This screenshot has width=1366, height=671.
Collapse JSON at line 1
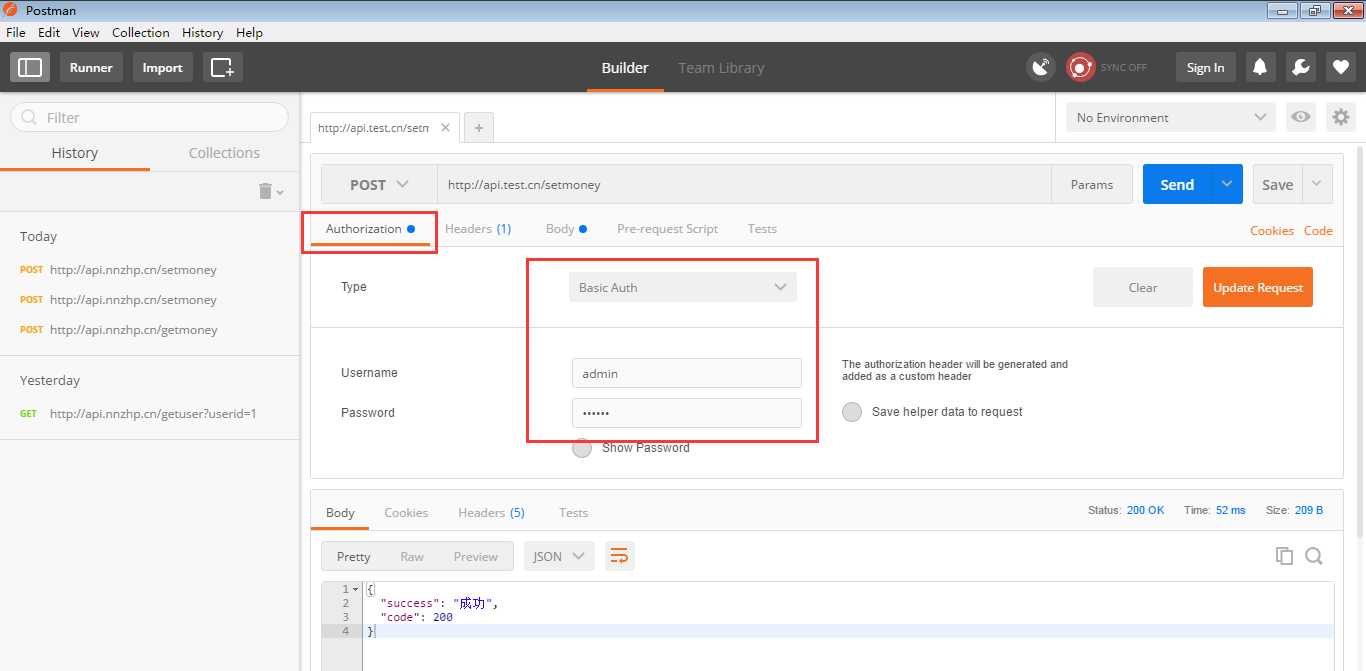(x=355, y=590)
